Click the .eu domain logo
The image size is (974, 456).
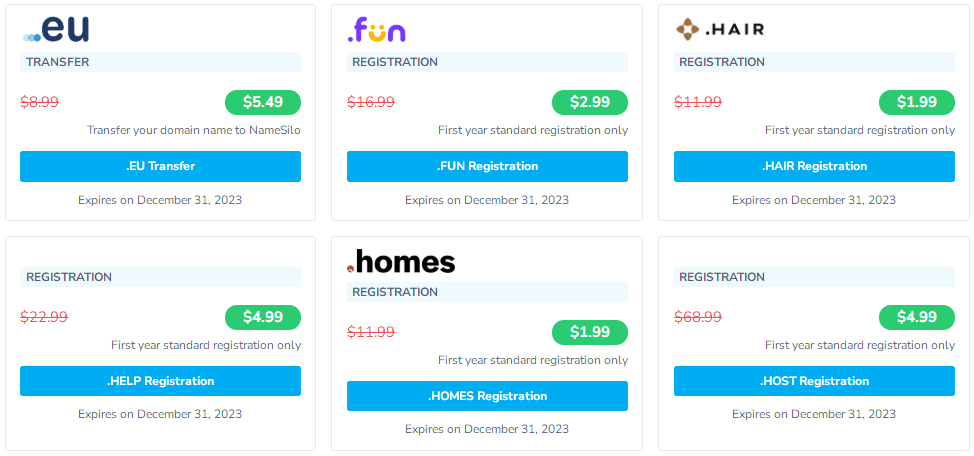(56, 29)
